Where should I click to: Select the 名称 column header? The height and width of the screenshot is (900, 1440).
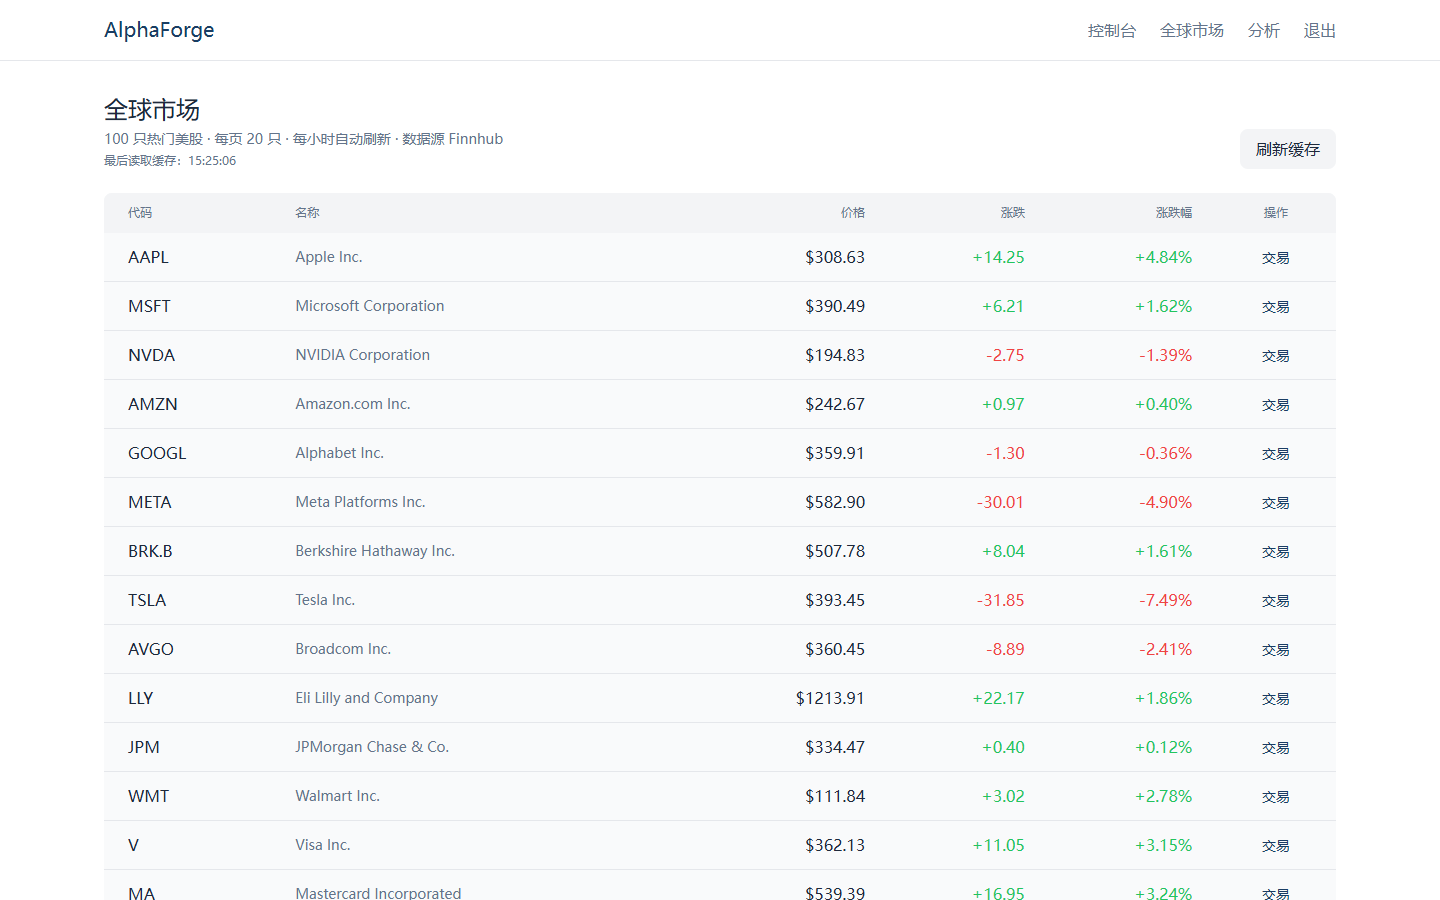tap(307, 213)
